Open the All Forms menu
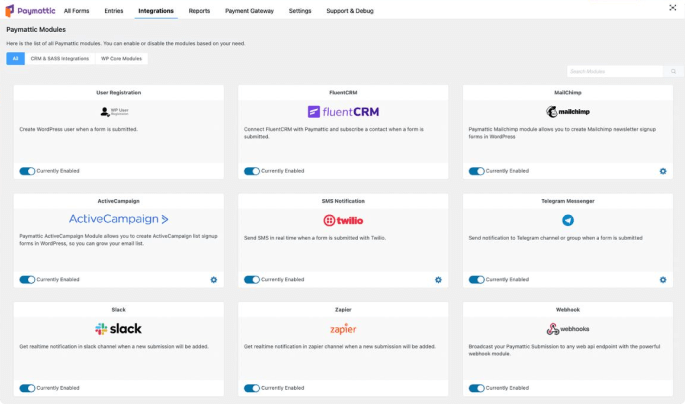This screenshot has height=404, width=685. tap(76, 11)
